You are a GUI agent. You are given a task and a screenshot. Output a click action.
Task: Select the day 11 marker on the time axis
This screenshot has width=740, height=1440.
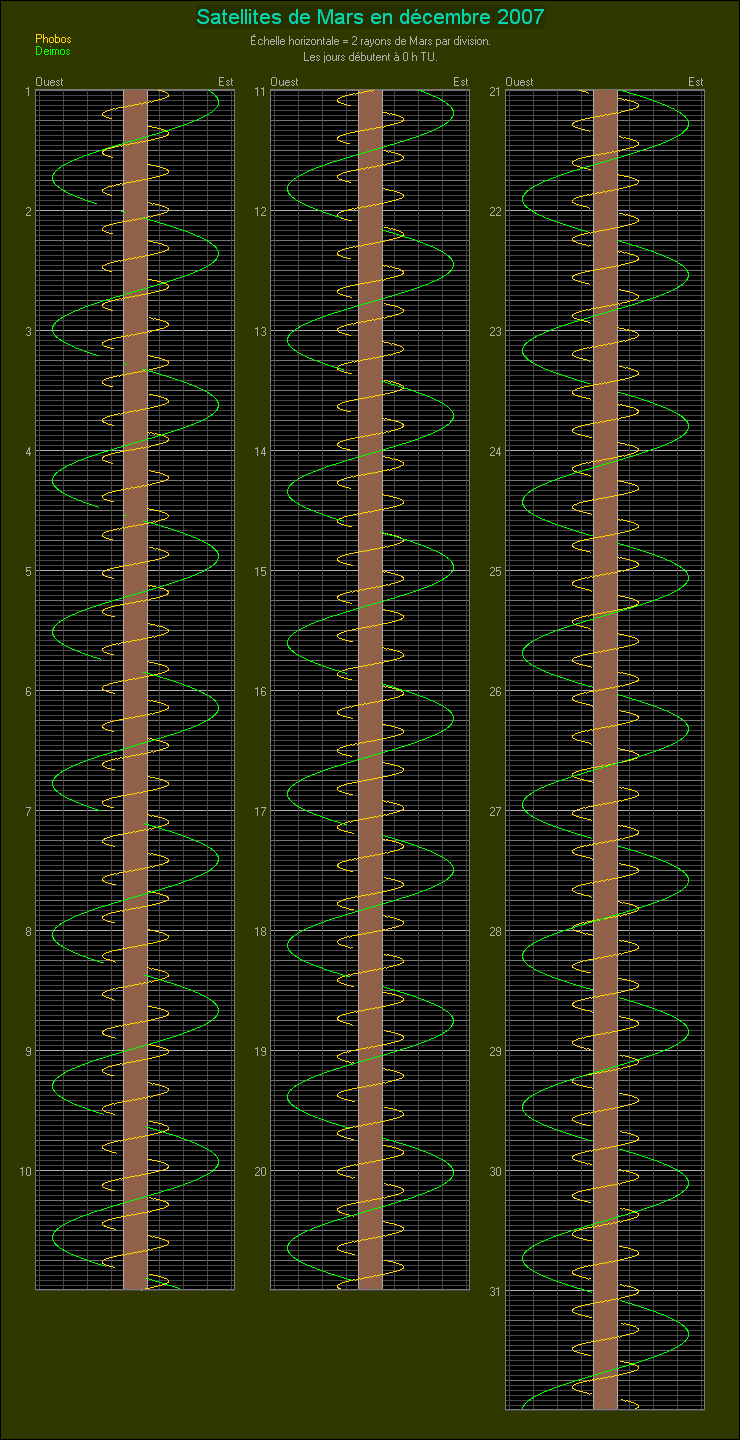259,91
